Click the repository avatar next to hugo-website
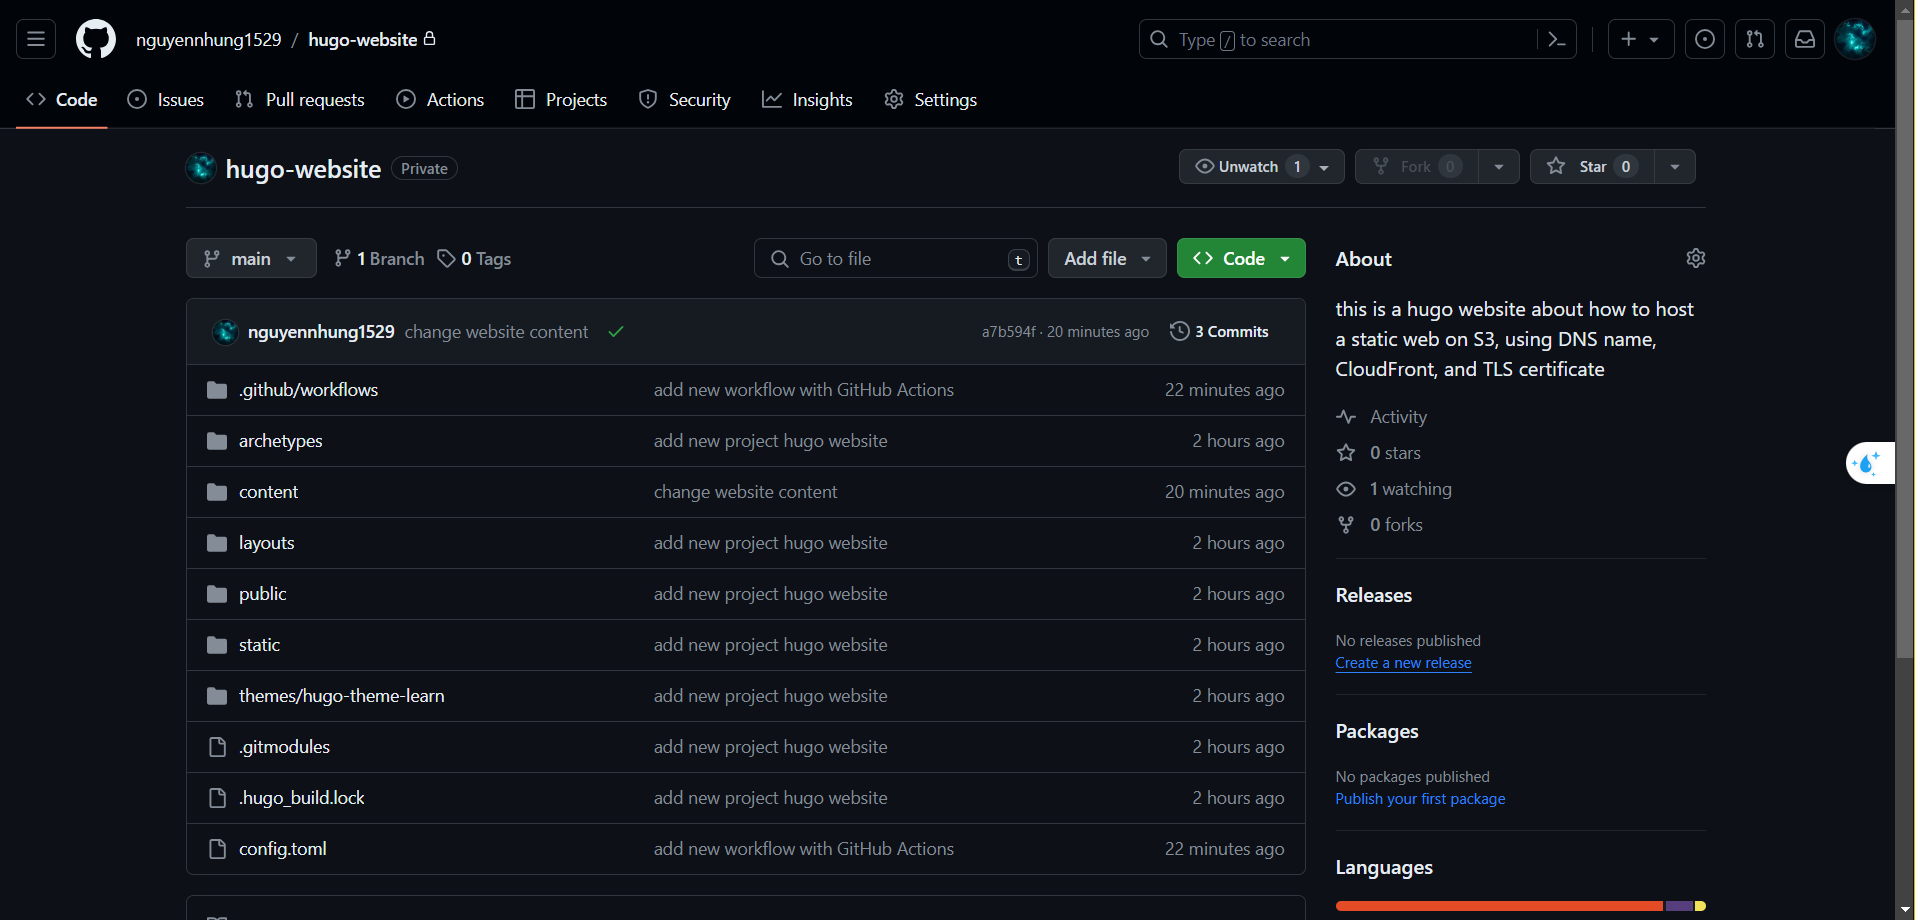The height and width of the screenshot is (920, 1915). click(x=201, y=168)
